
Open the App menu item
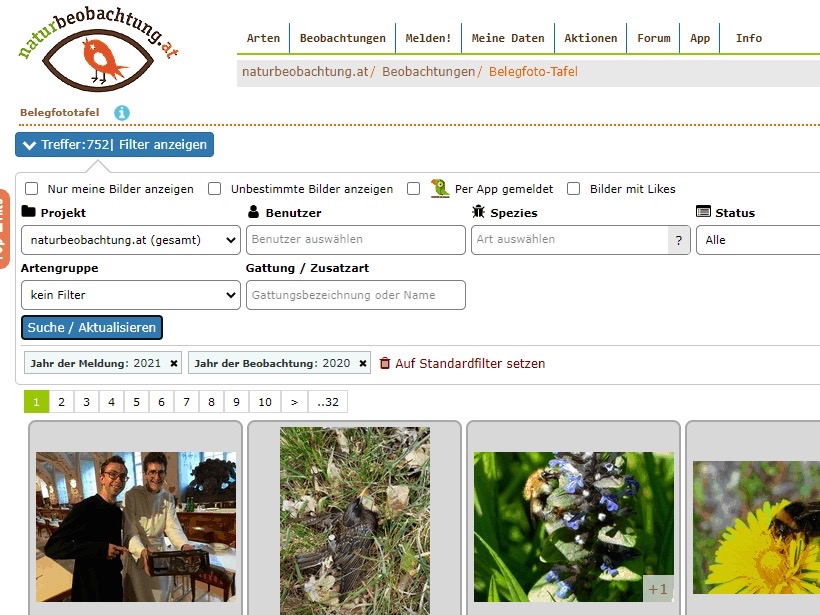coord(700,38)
